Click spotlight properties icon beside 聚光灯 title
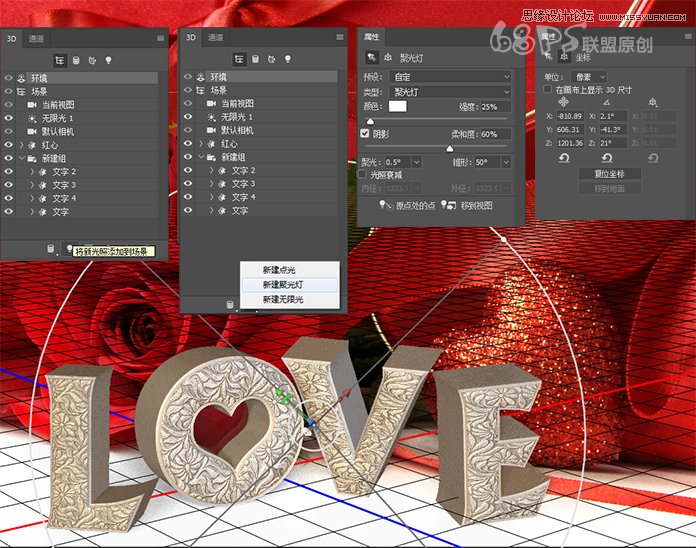The width and height of the screenshot is (696, 548). pyautogui.click(x=372, y=57)
